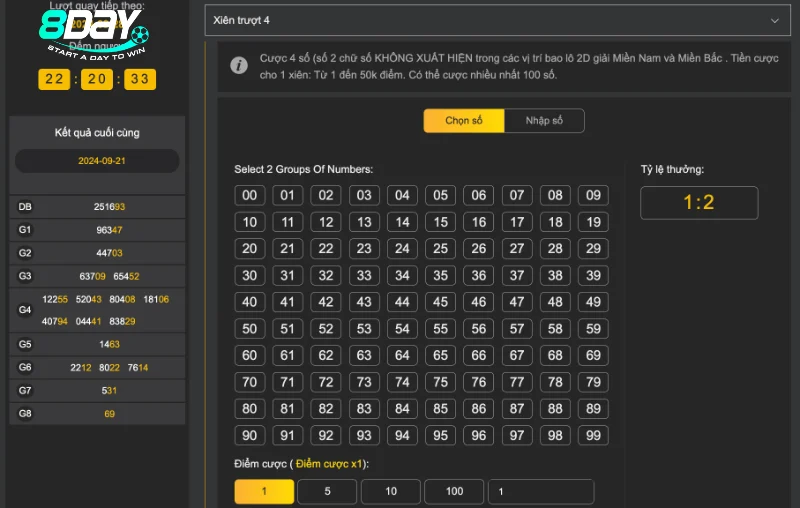Click the custom bet points input field

pyautogui.click(x=540, y=492)
